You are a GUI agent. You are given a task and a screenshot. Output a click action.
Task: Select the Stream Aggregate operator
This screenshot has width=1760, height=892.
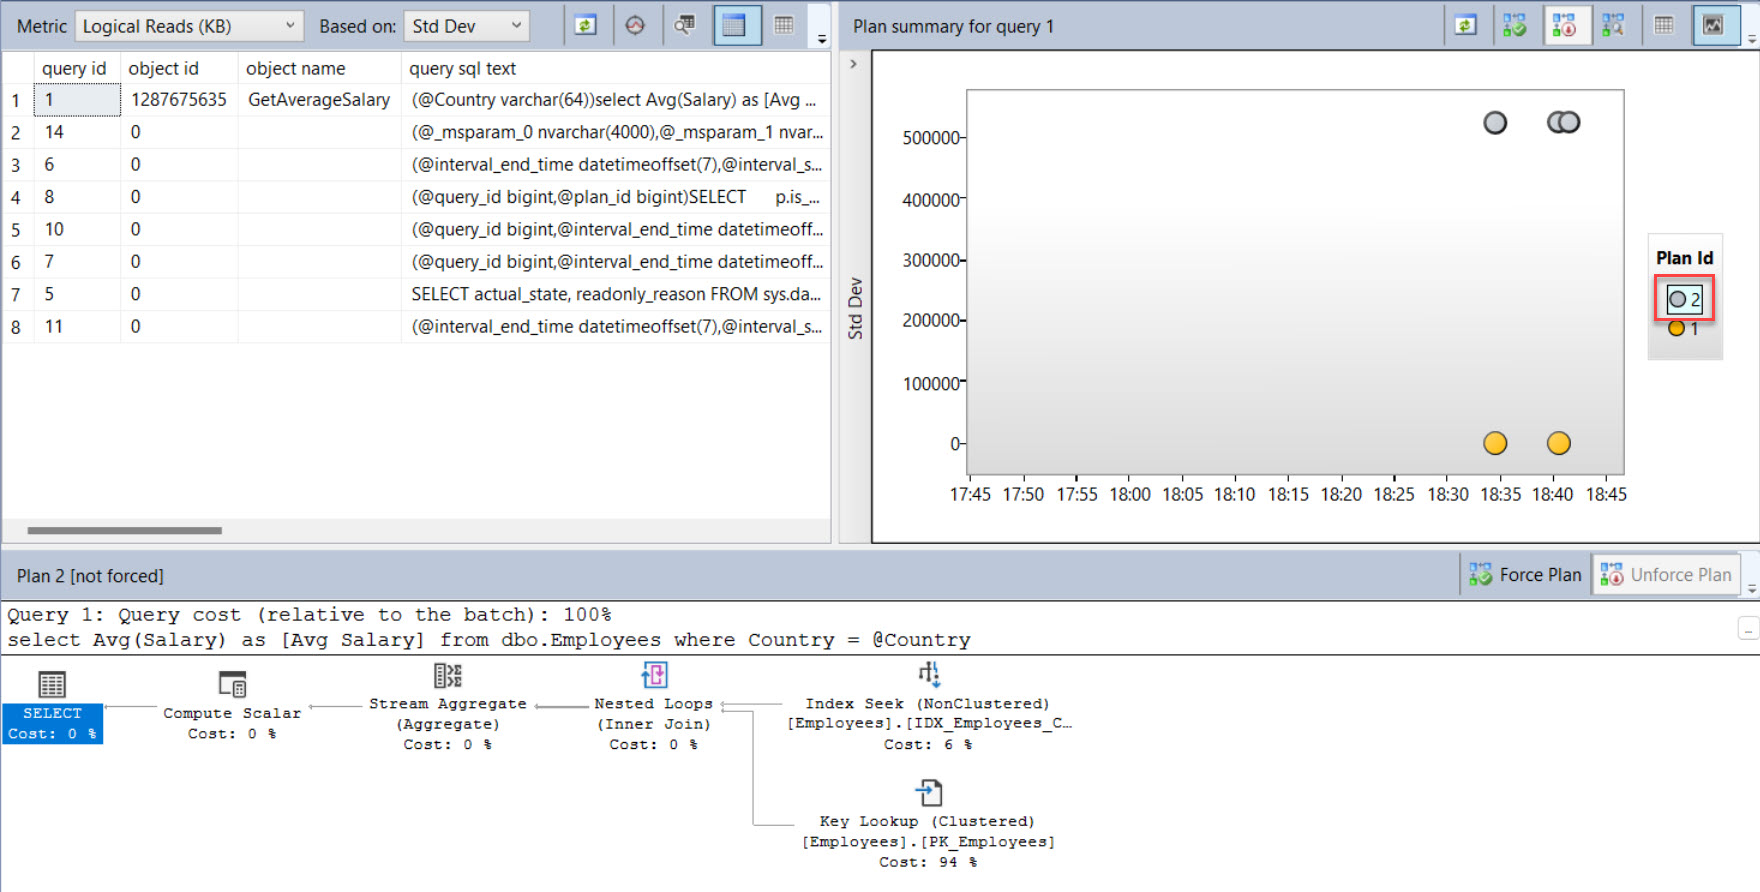tap(448, 706)
